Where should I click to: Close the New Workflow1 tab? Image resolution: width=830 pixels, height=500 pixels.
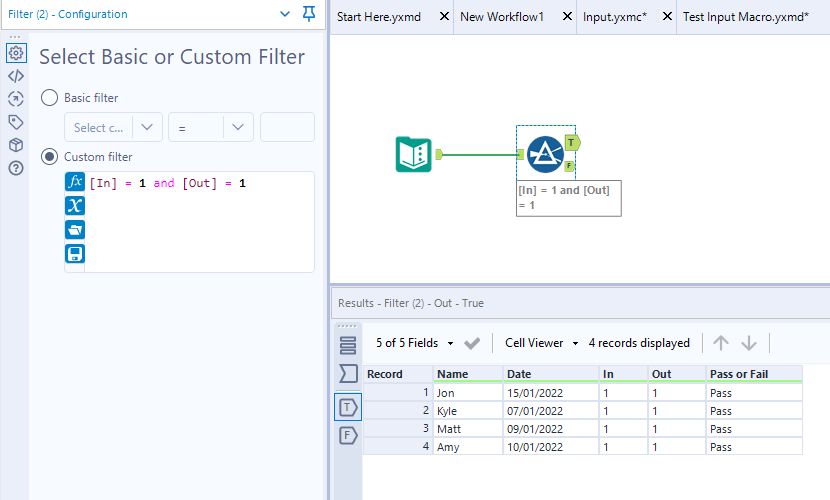click(x=567, y=16)
